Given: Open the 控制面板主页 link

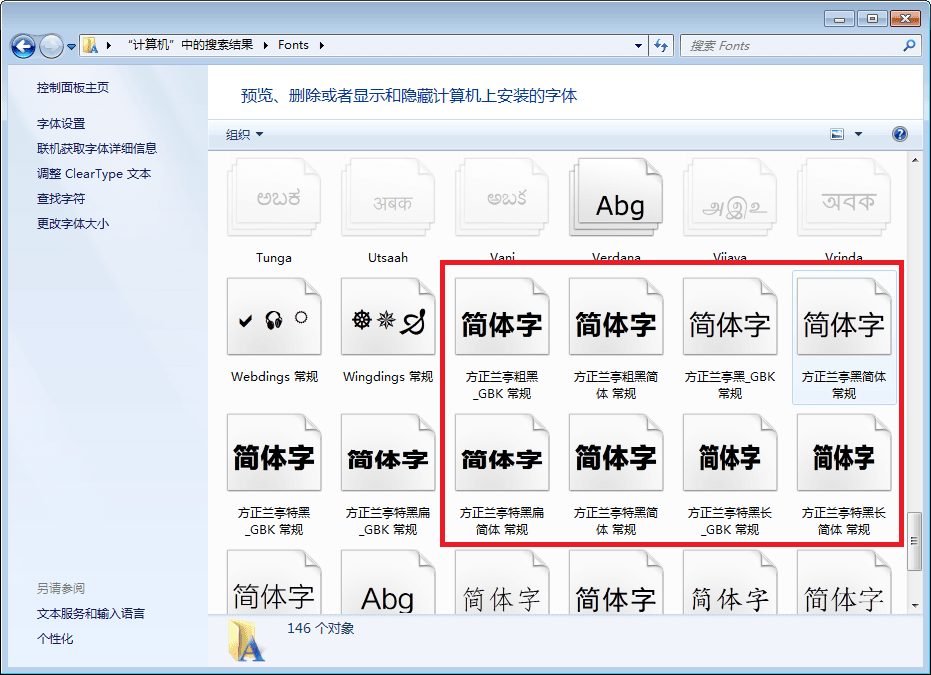Looking at the screenshot, I should 73,88.
